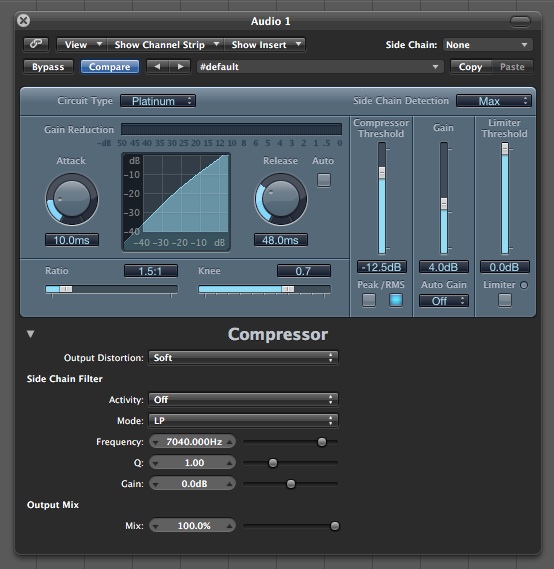
Task: Click the Ratio slider handle
Action: click(x=66, y=289)
